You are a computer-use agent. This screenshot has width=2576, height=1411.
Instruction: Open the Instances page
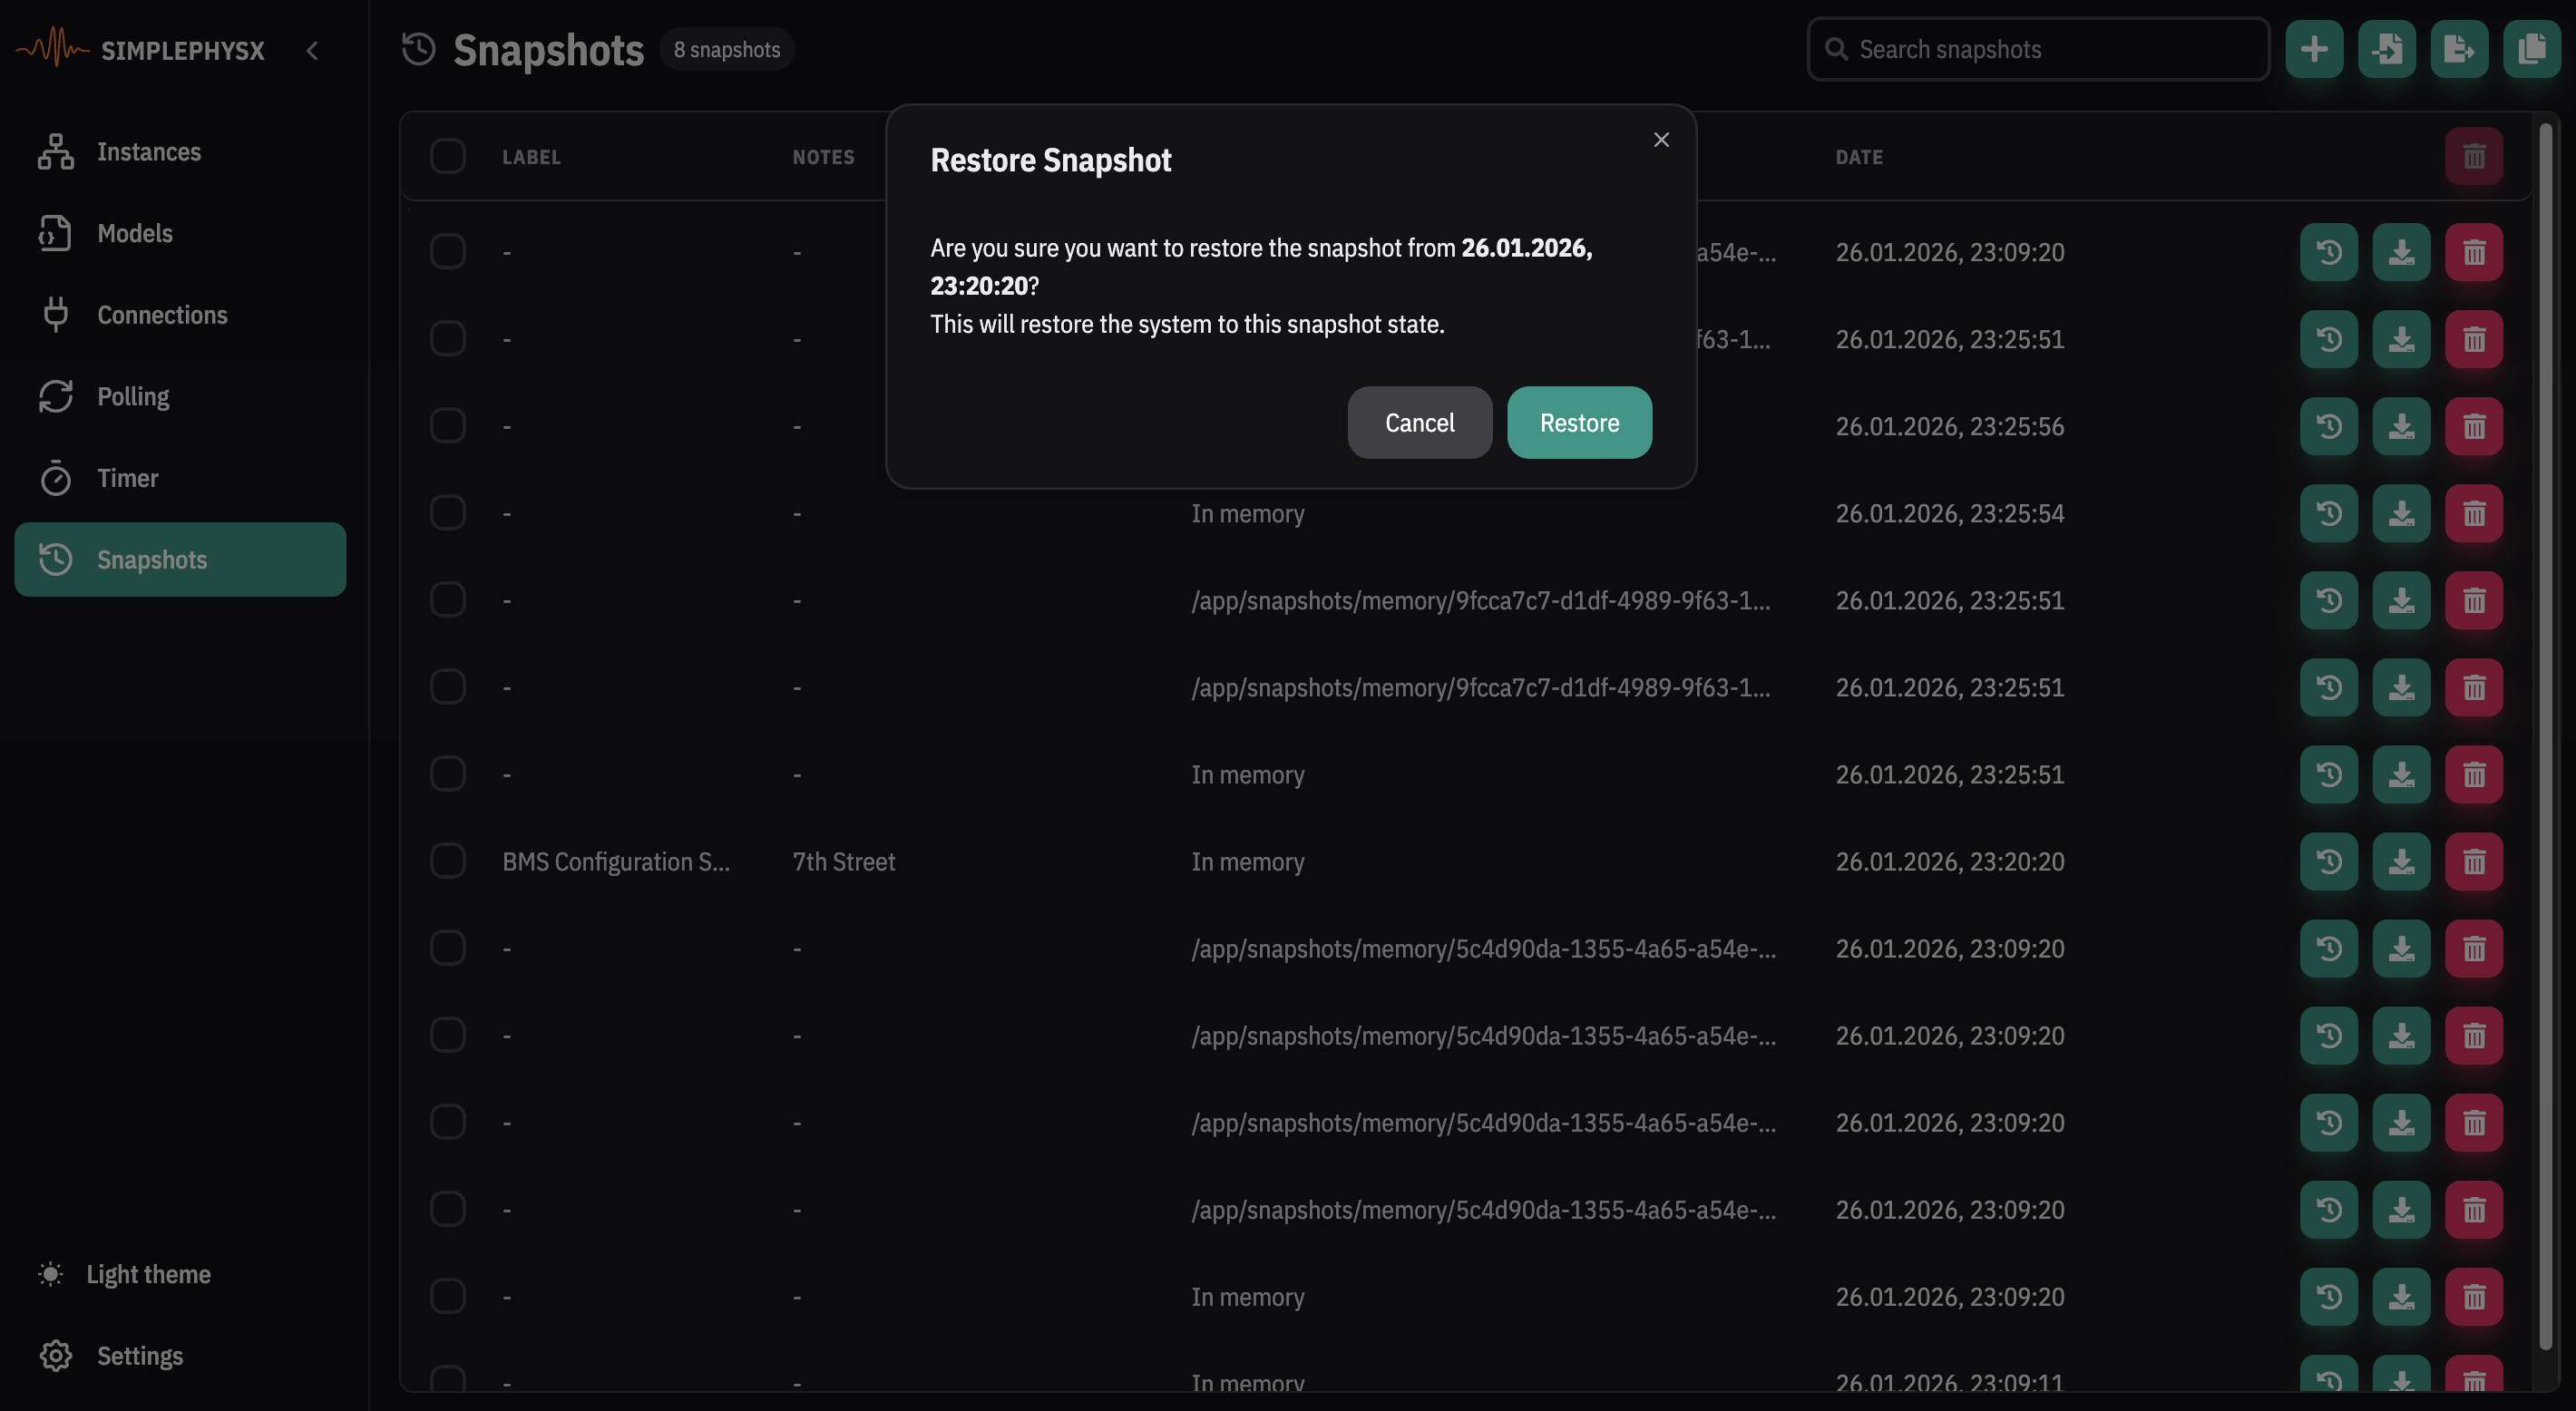[148, 152]
